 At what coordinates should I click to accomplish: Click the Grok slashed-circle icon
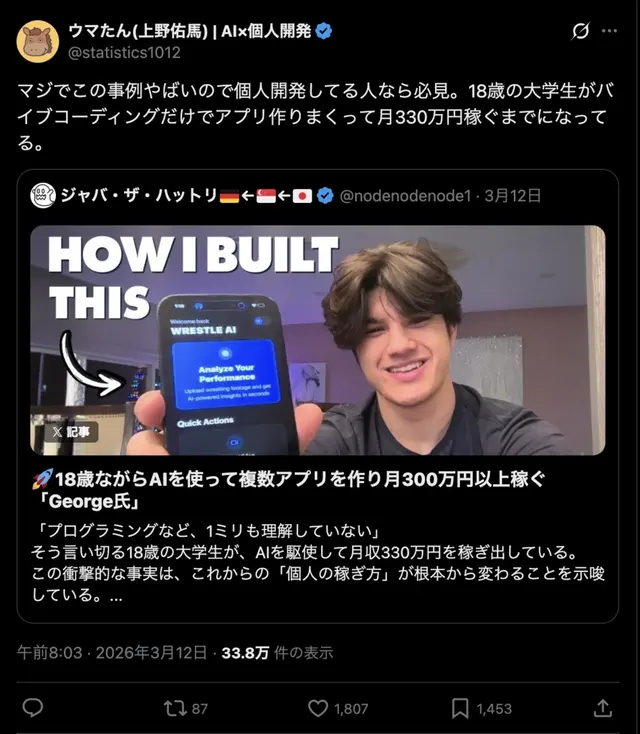tap(581, 31)
